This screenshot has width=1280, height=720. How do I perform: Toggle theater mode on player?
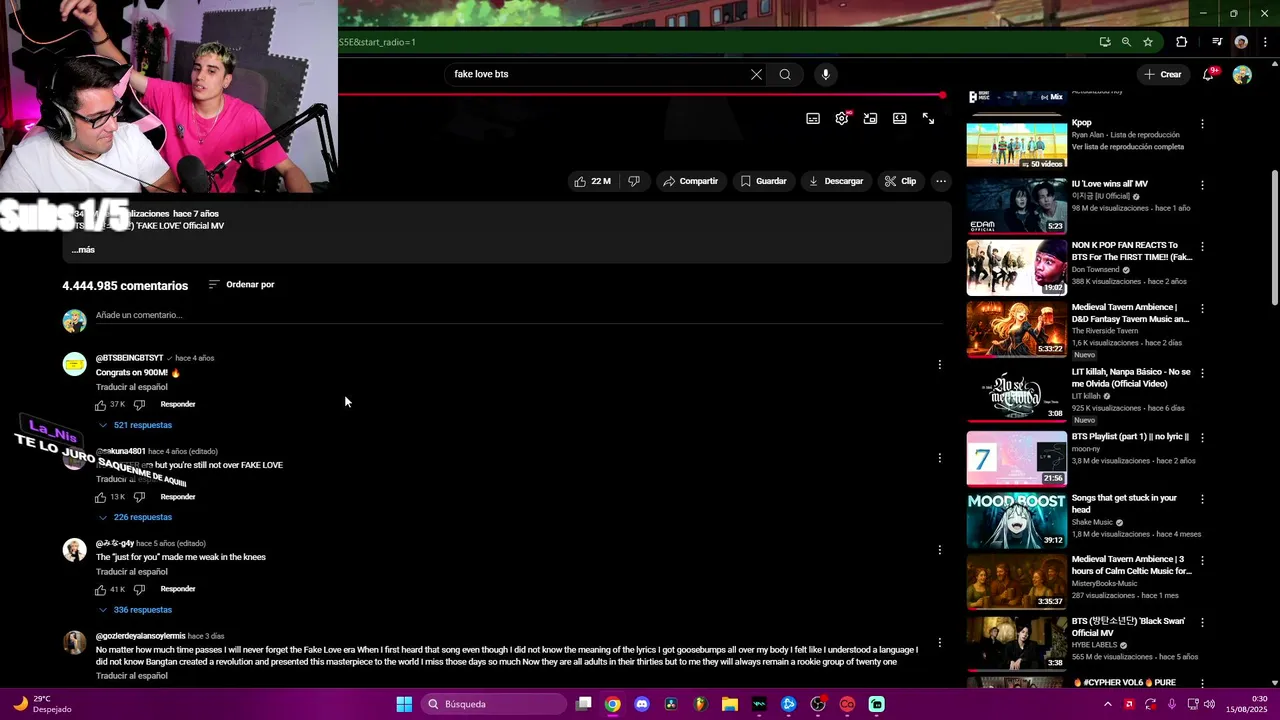[x=900, y=118]
